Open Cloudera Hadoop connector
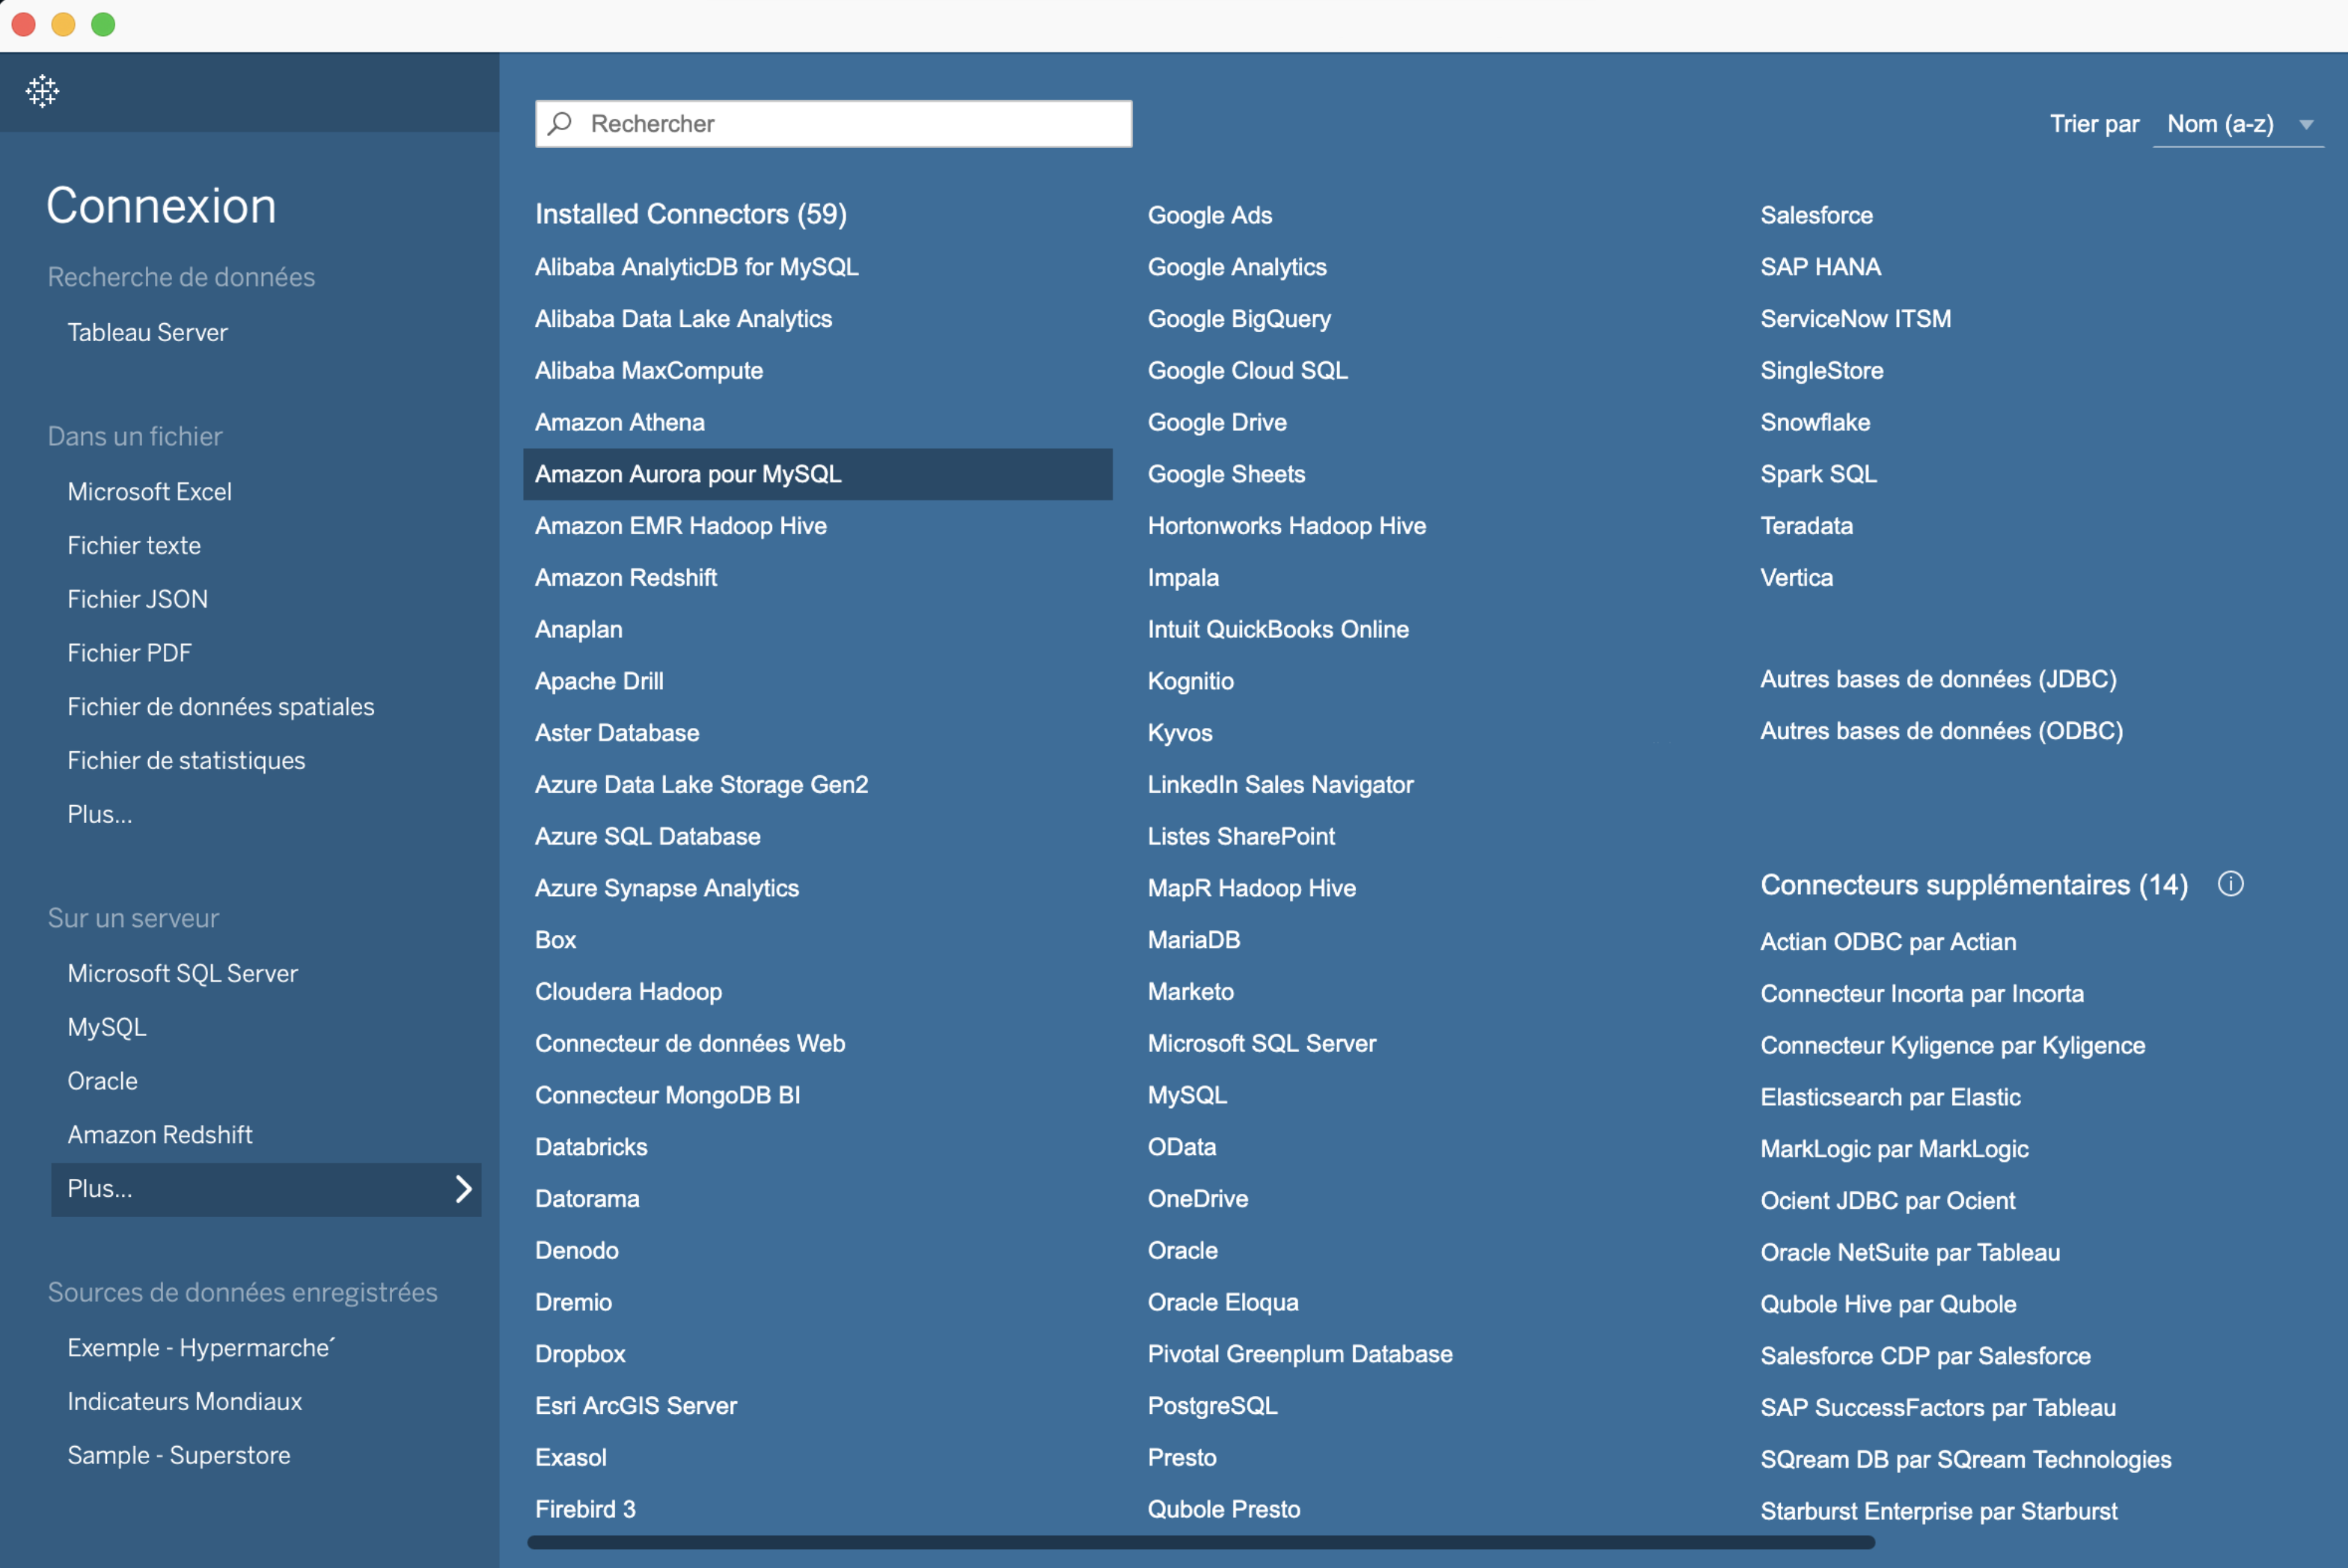The height and width of the screenshot is (1568, 2348). pyautogui.click(x=628, y=992)
